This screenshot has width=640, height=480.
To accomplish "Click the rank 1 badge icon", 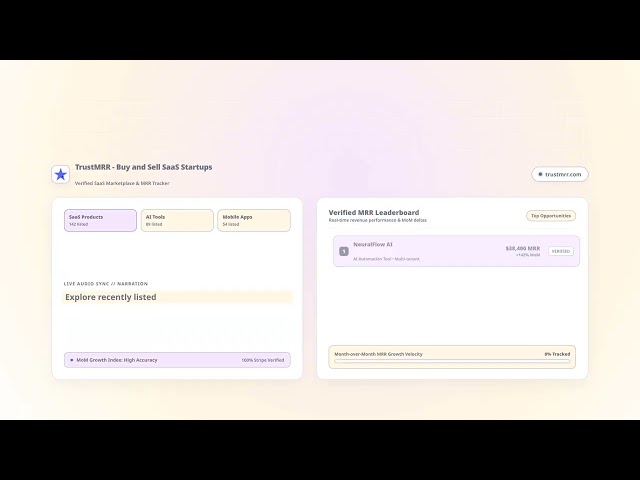I will coord(344,251).
